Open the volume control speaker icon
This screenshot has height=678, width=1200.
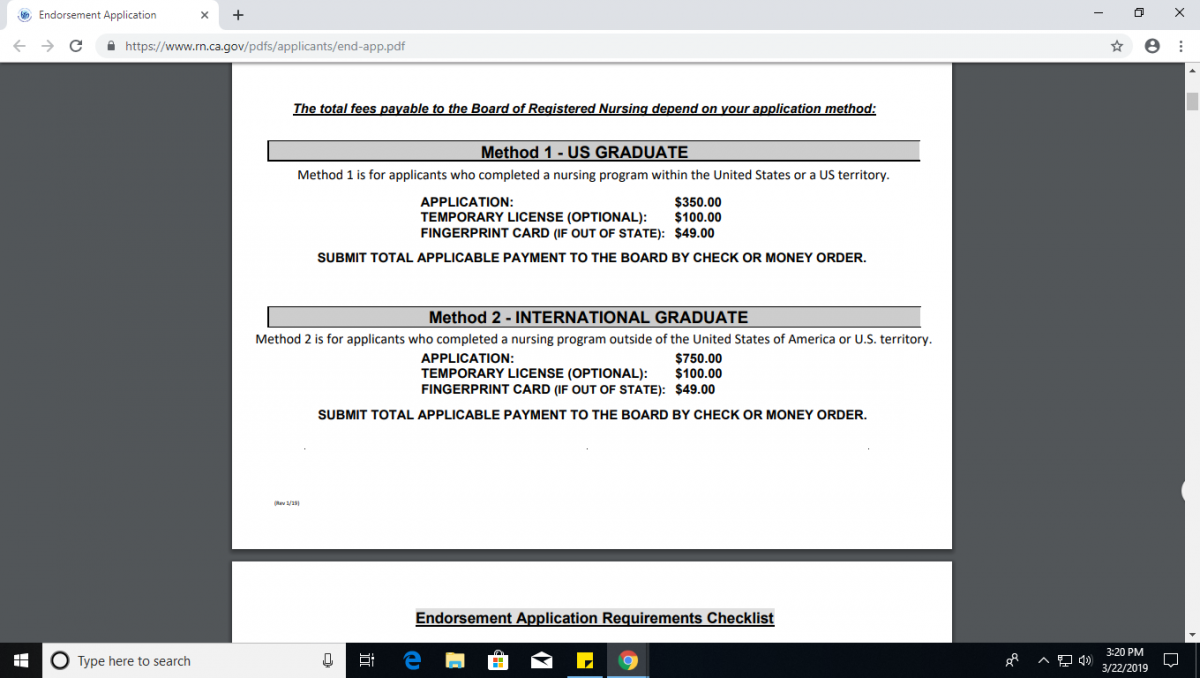coord(1085,660)
